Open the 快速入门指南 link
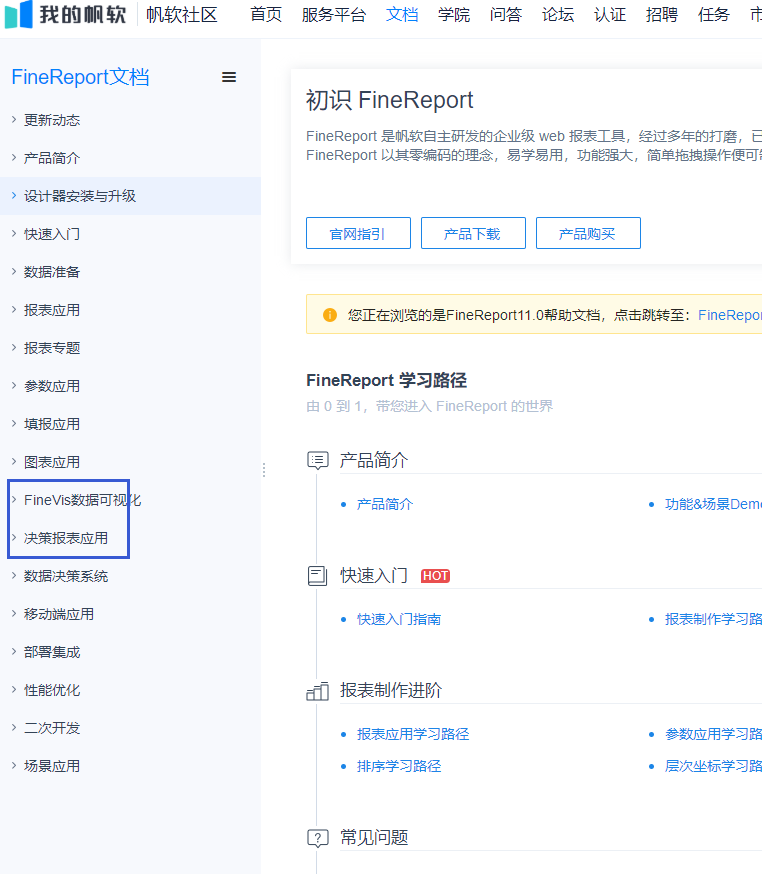This screenshot has width=762, height=874. (x=399, y=619)
